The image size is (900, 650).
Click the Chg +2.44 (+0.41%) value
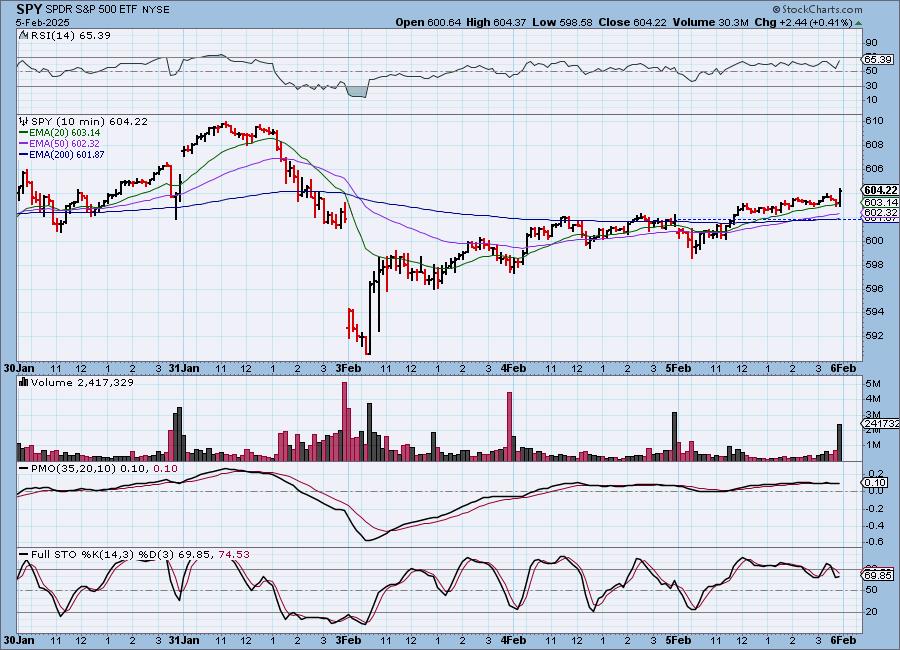[x=804, y=22]
